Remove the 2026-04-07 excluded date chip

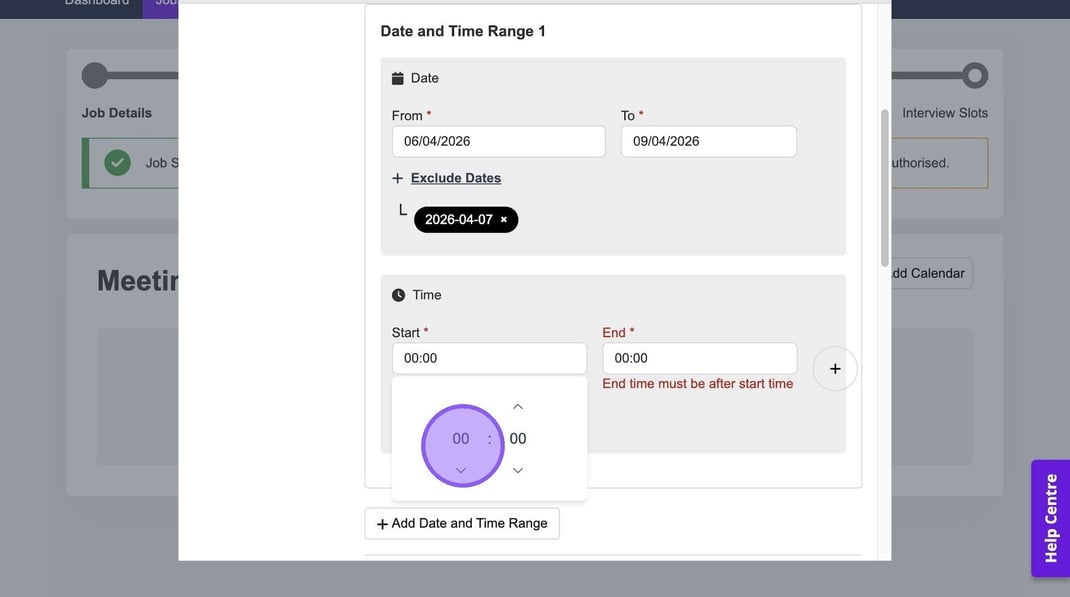(x=504, y=220)
